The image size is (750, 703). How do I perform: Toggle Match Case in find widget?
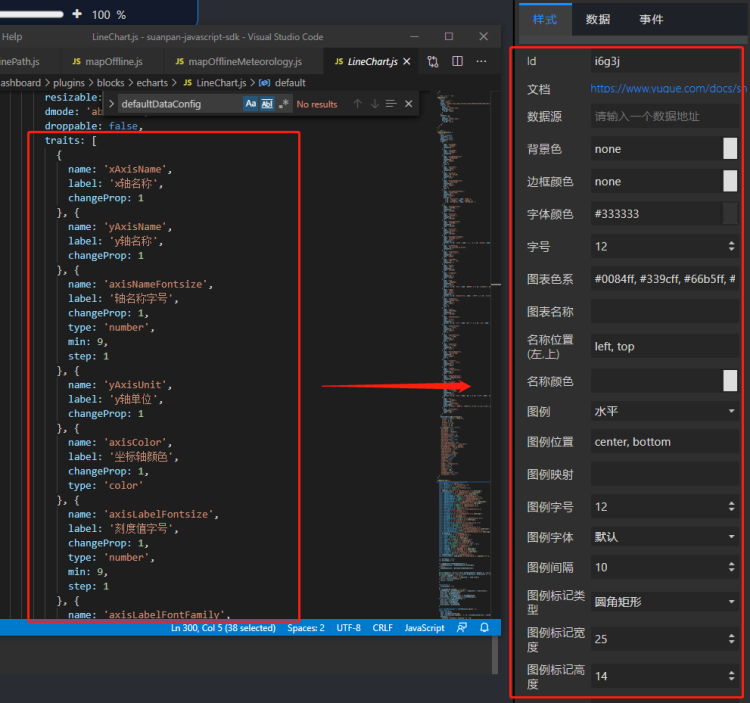pyautogui.click(x=251, y=104)
